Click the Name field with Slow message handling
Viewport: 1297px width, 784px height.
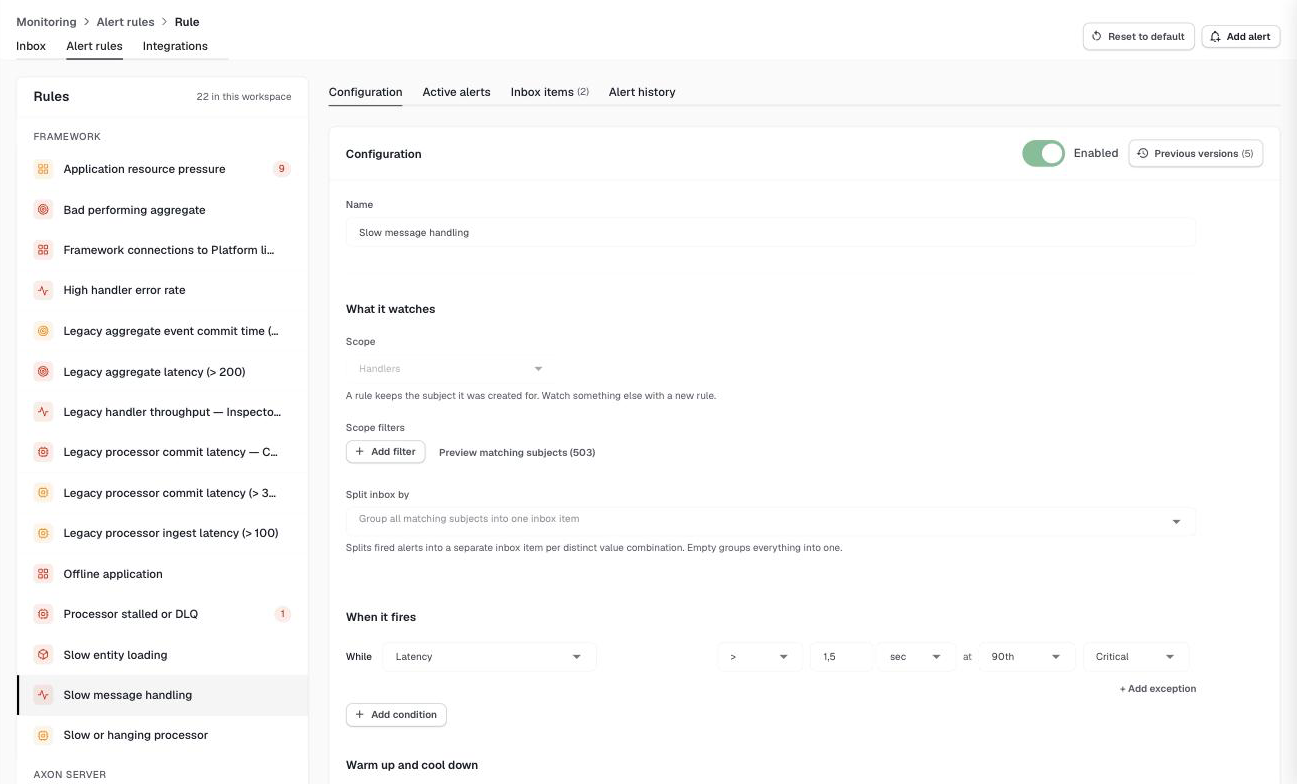[770, 233]
